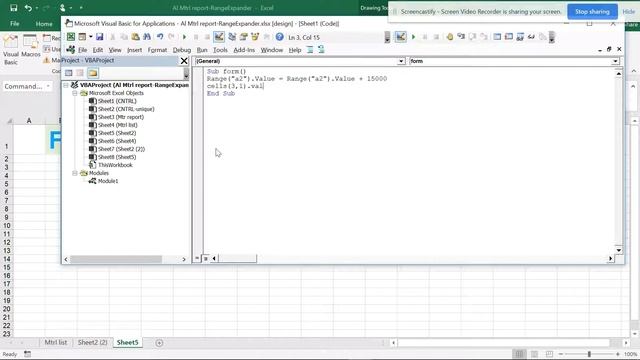Click Excel Undo arrow in quick access toolbar

pyautogui.click(x=28, y=8)
